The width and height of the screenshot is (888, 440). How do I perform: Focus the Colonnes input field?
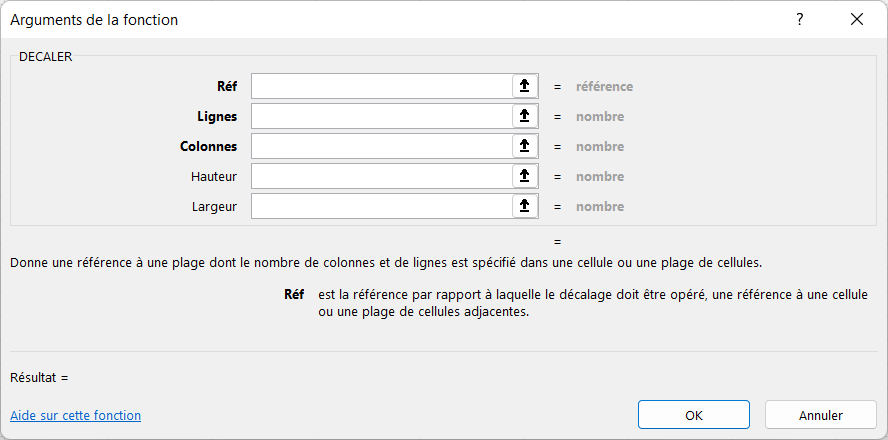click(x=382, y=146)
